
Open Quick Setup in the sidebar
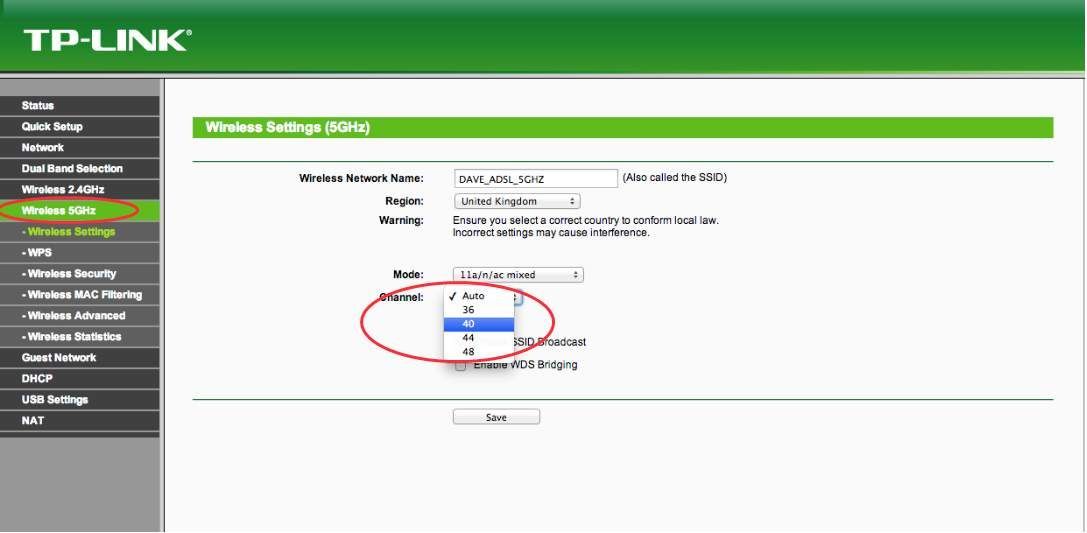pyautogui.click(x=80, y=127)
